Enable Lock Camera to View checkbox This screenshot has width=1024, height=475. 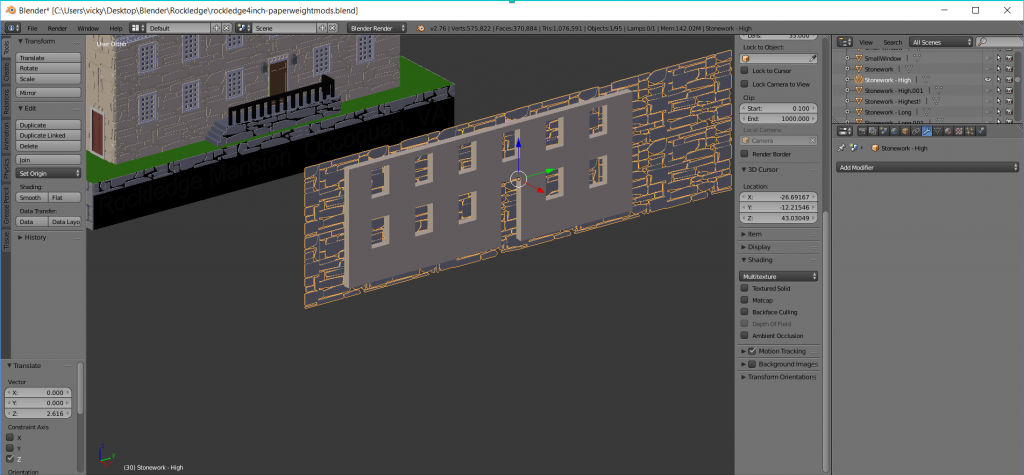(744, 84)
